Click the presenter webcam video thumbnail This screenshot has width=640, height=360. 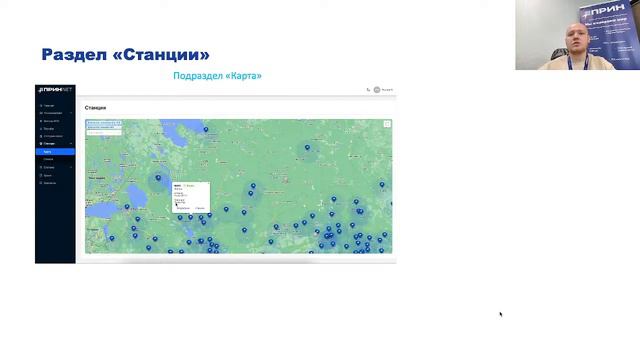(x=578, y=35)
